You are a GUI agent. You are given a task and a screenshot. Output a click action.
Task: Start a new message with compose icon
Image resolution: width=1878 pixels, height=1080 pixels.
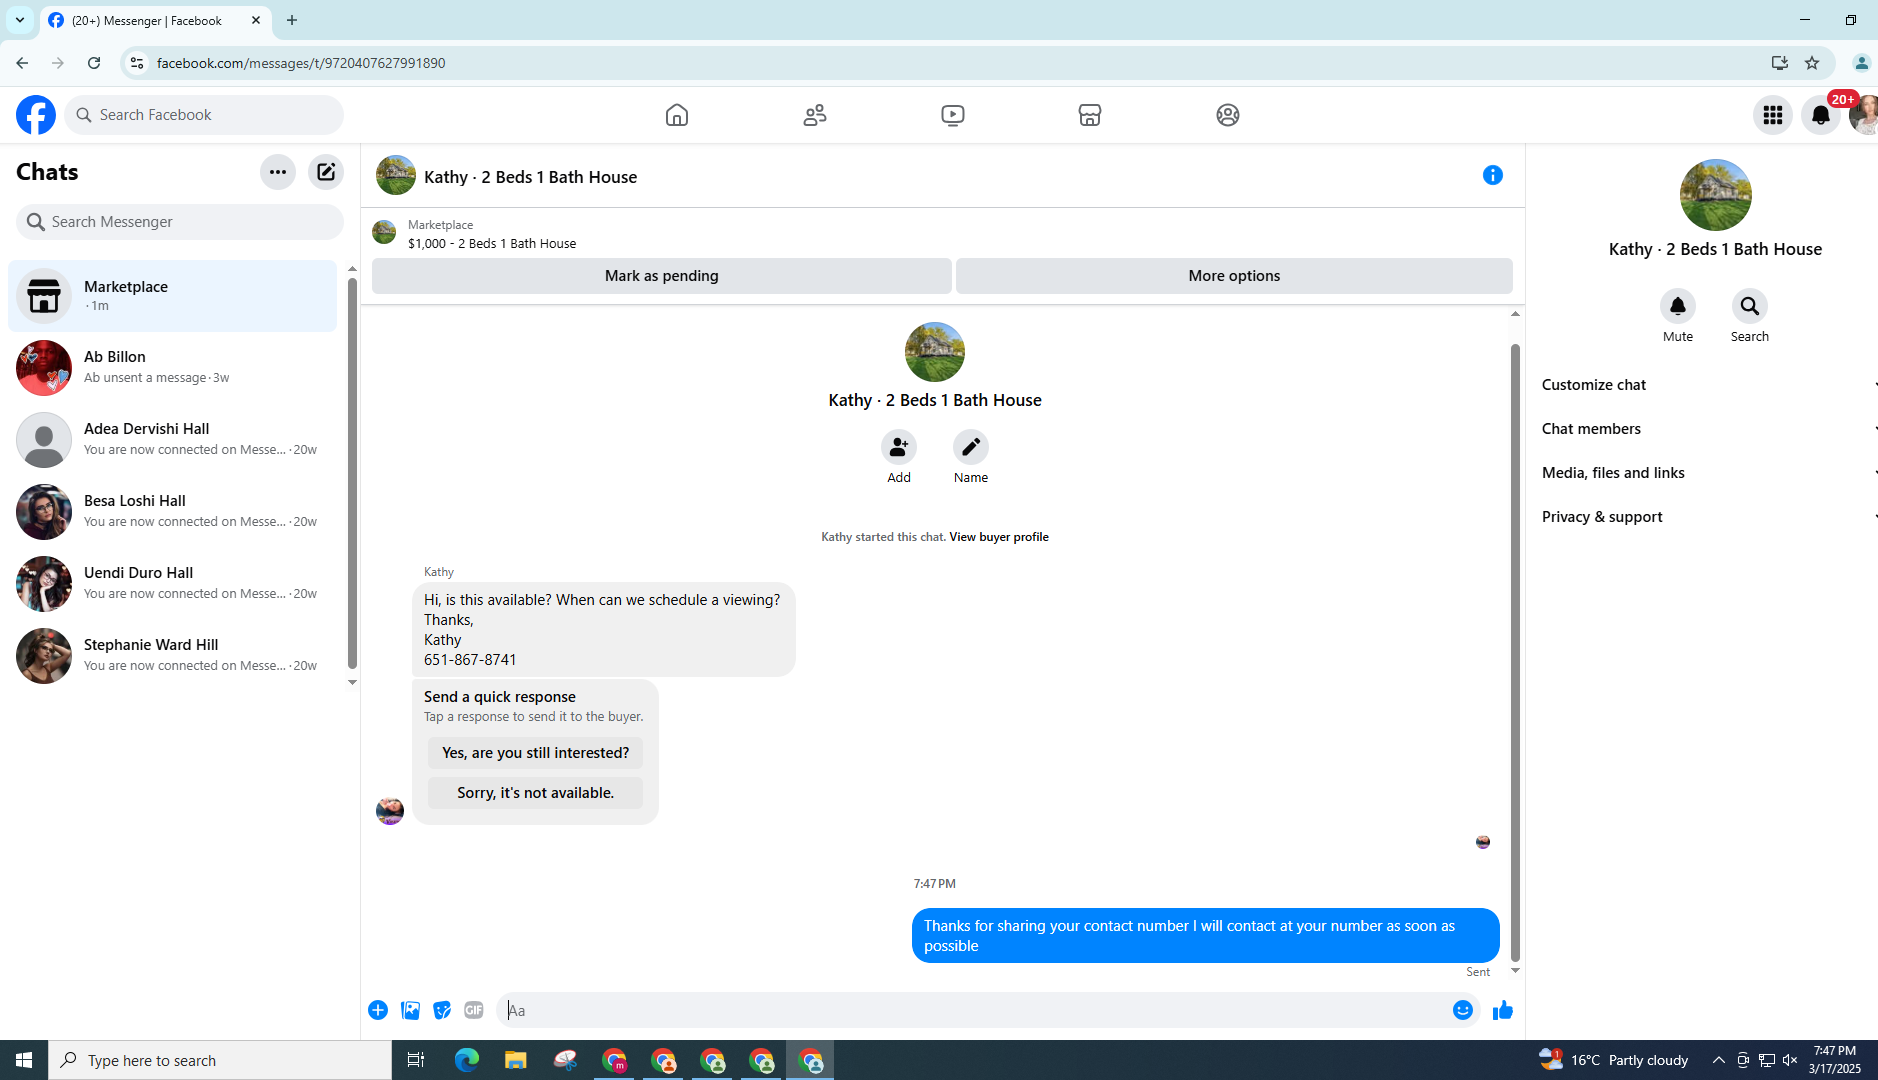326,172
